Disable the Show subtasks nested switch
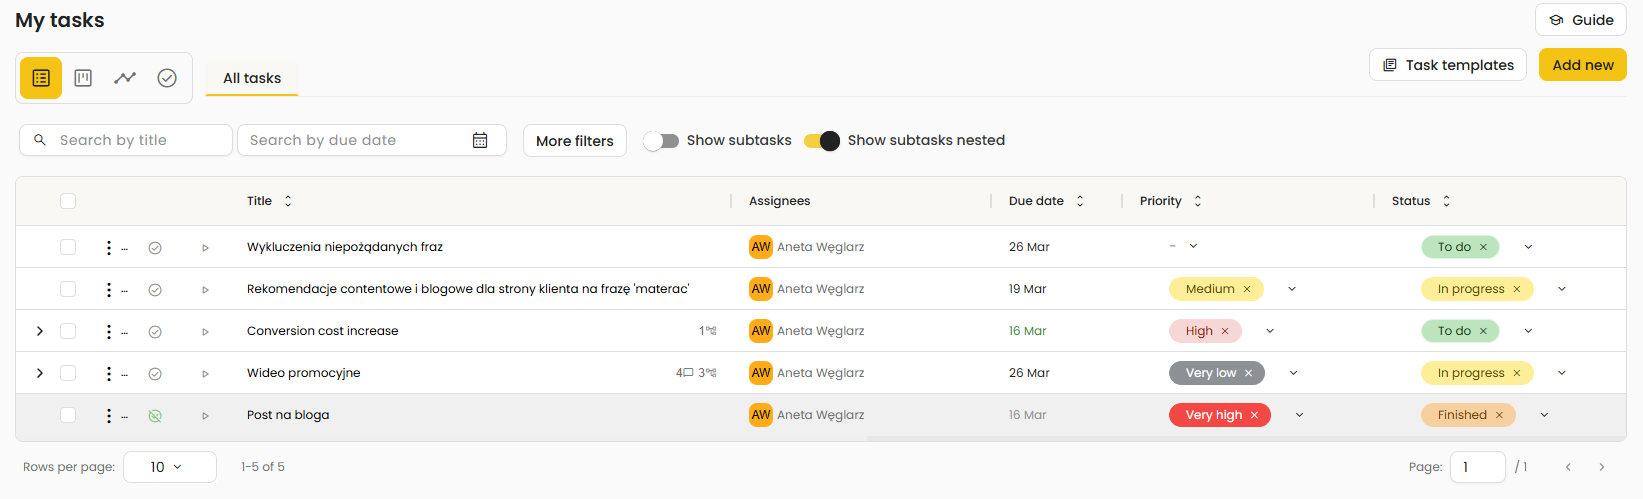 tap(822, 141)
